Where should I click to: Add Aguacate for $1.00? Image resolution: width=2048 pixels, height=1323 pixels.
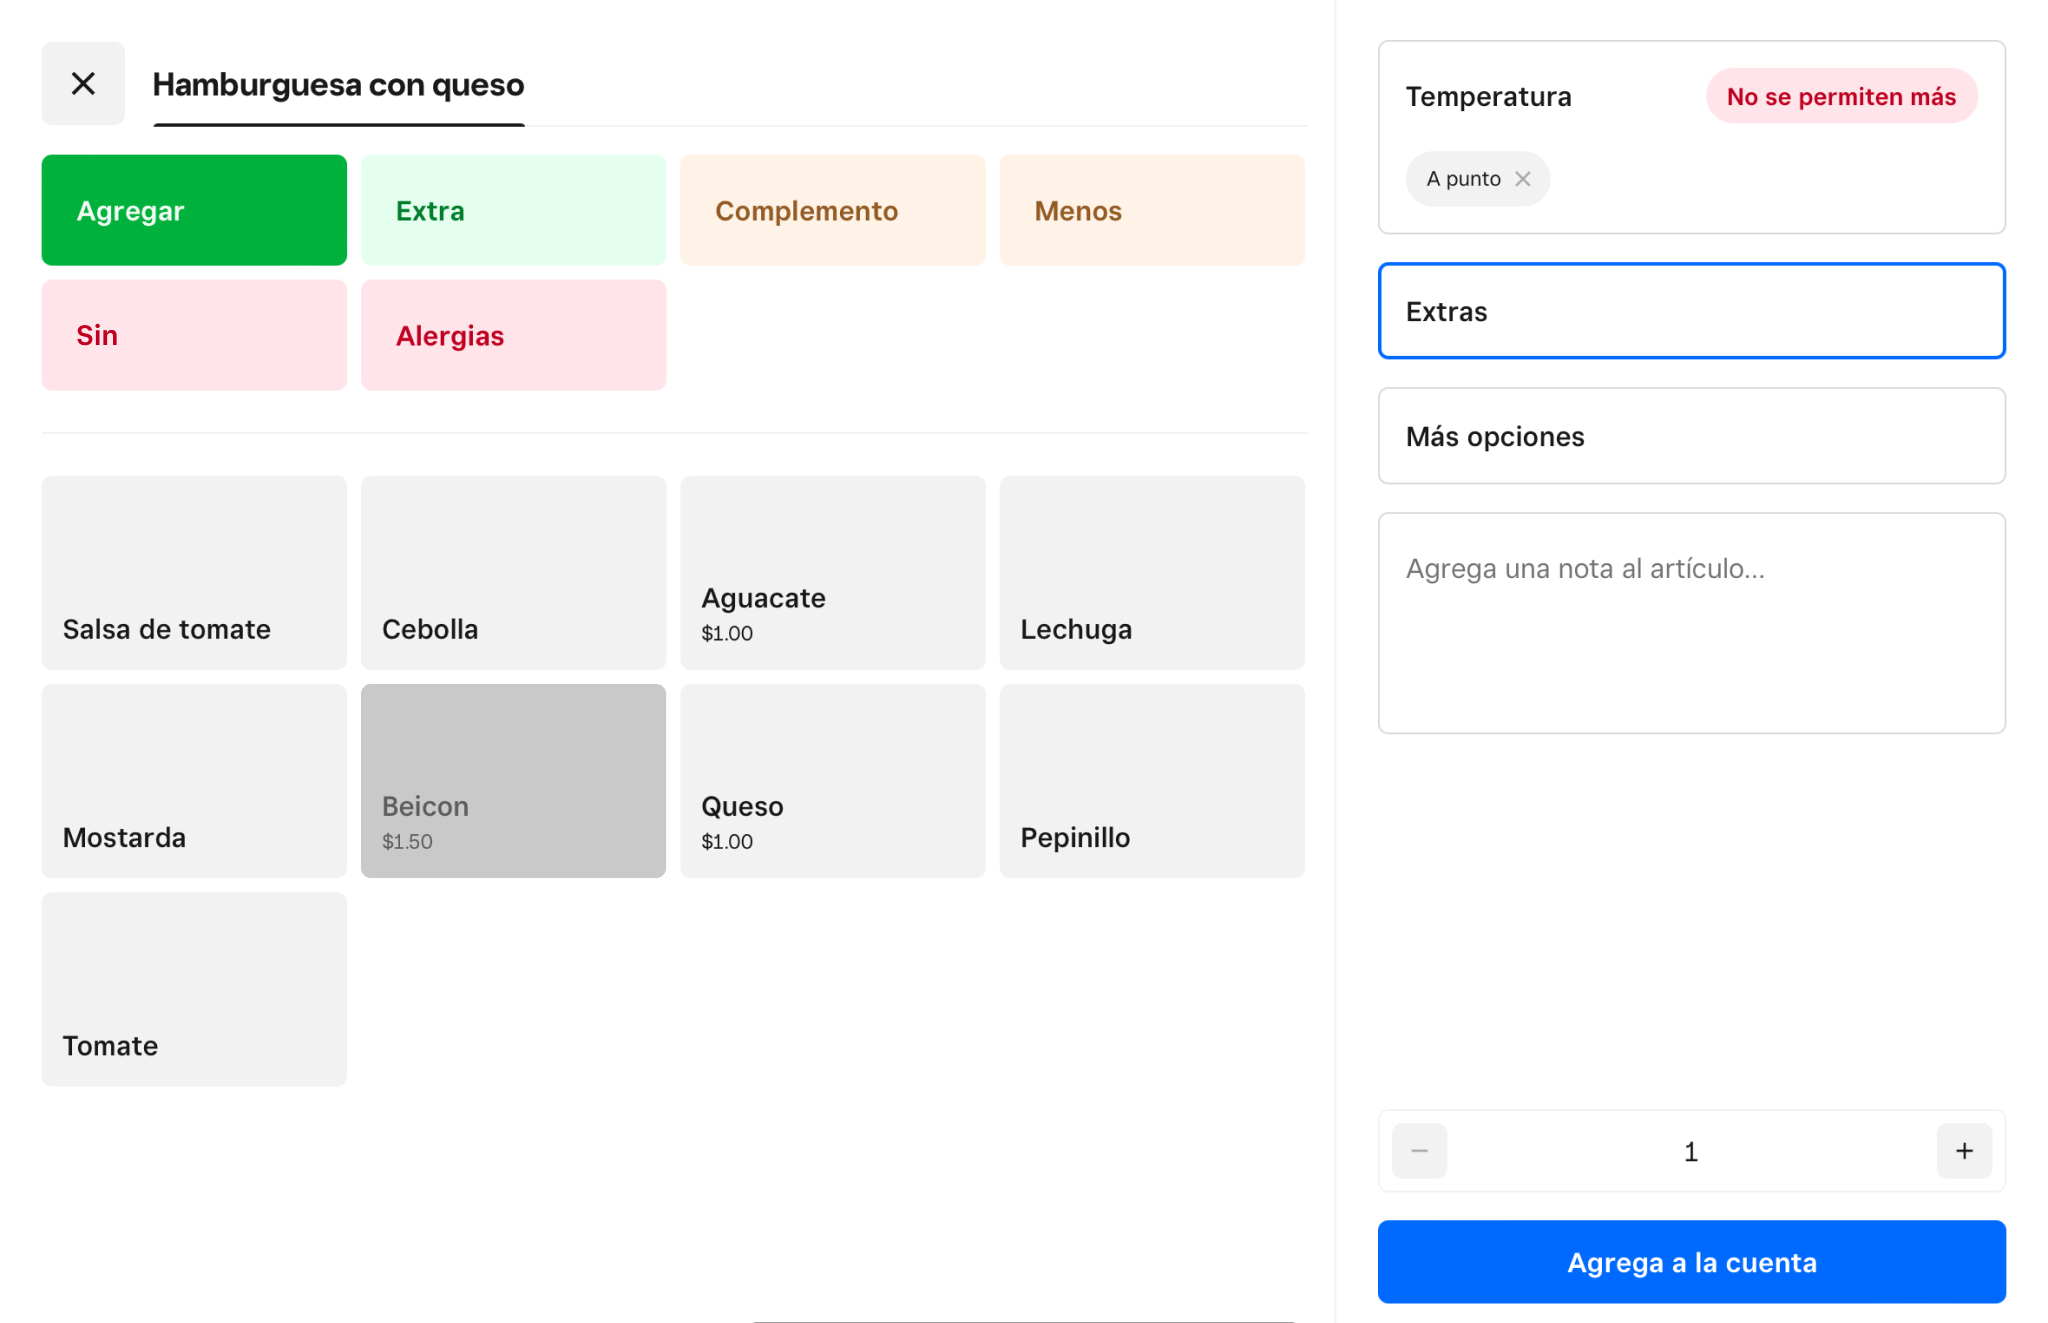(832, 572)
